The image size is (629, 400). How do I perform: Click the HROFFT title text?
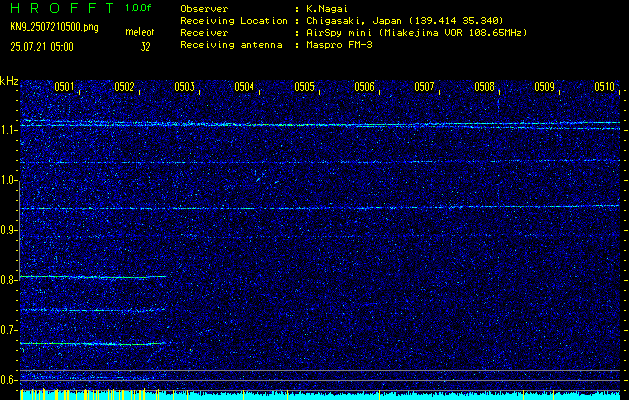[63, 8]
